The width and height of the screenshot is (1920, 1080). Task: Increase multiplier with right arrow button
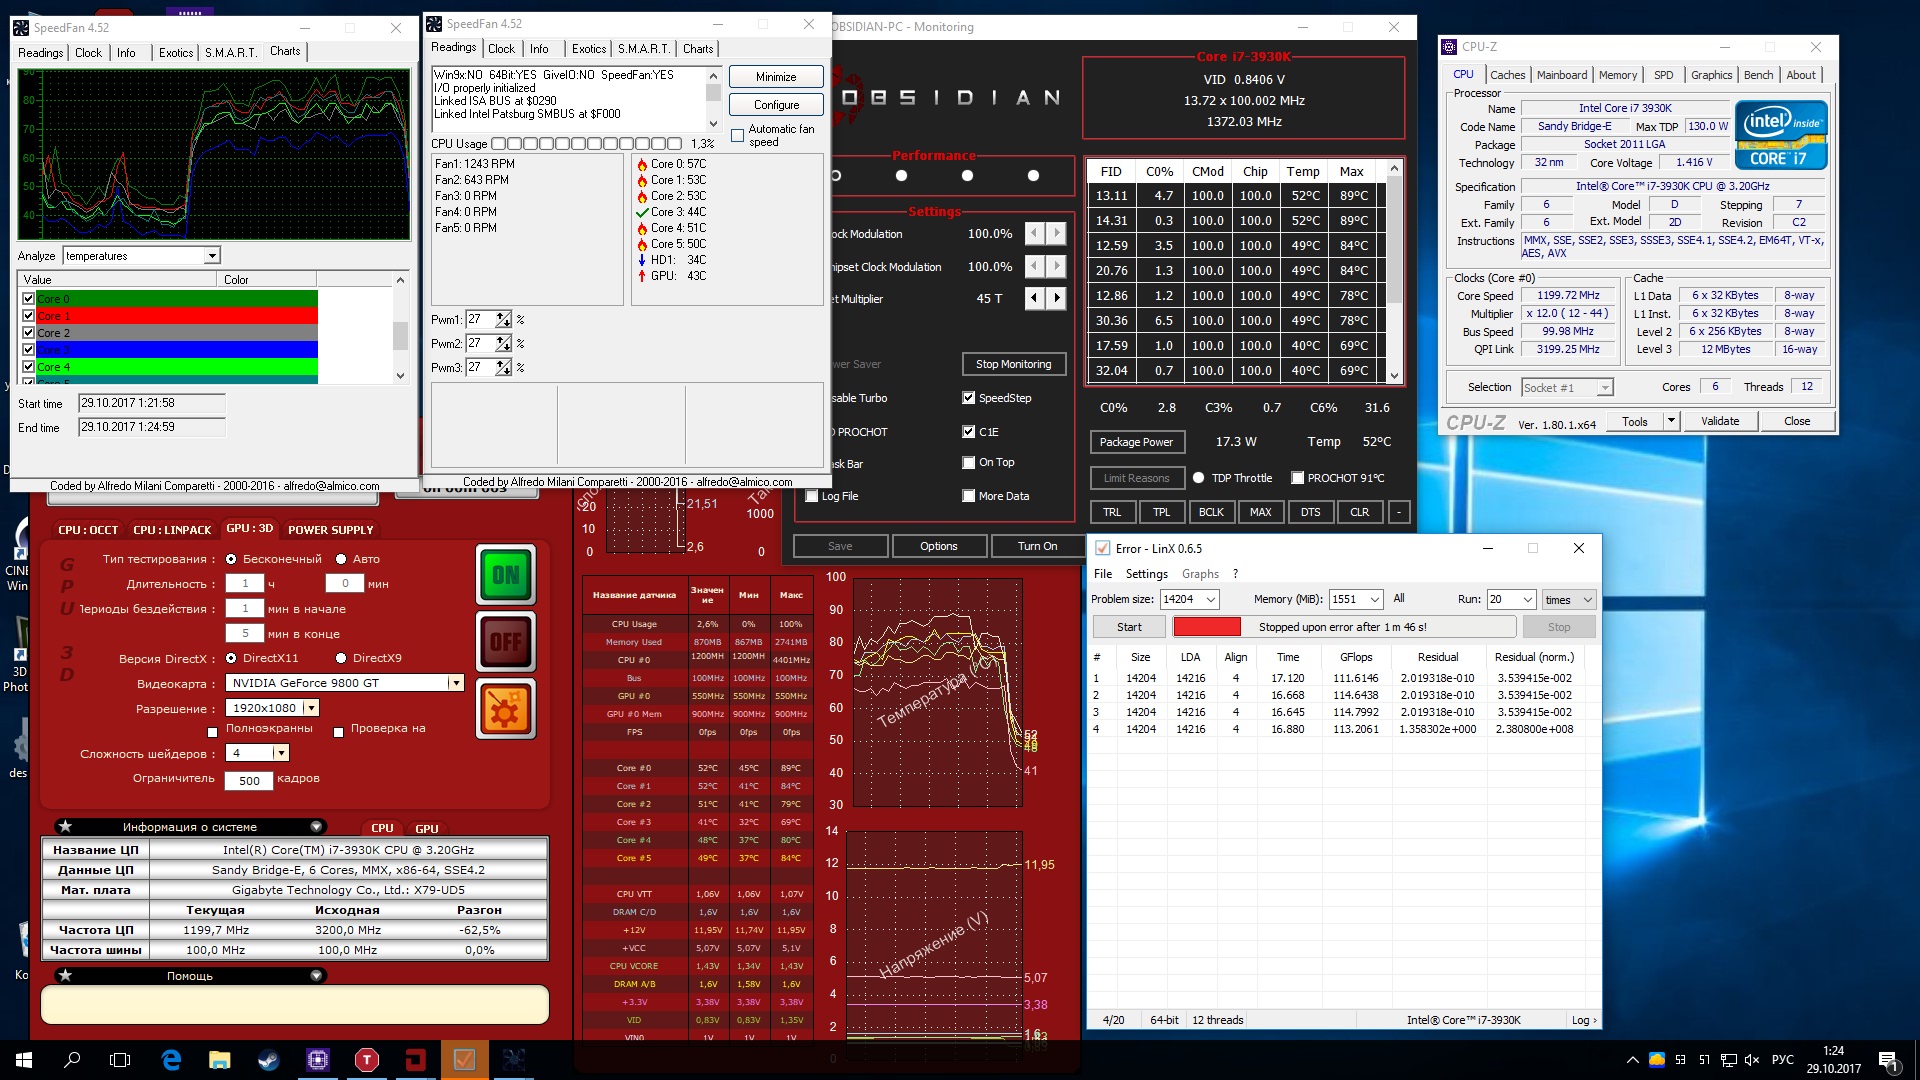tap(1057, 298)
